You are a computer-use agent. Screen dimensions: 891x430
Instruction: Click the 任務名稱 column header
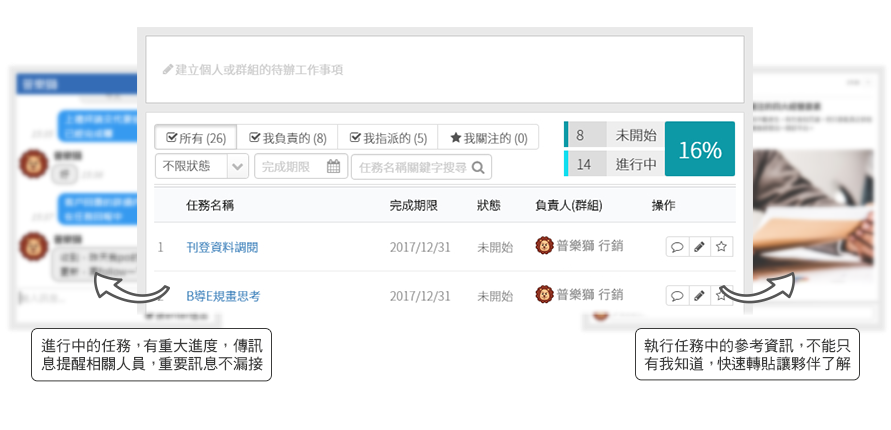coord(210,206)
